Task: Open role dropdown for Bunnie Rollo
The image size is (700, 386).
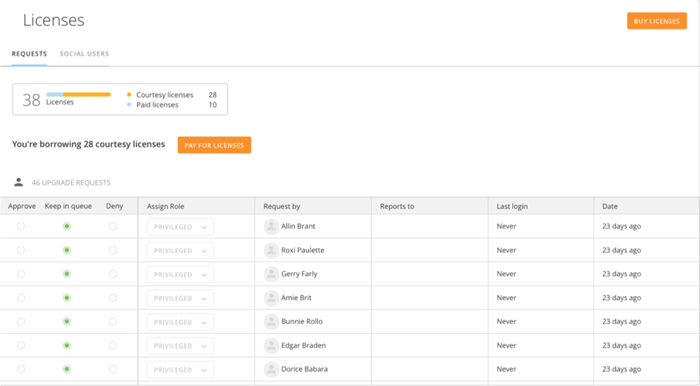Action: point(180,322)
